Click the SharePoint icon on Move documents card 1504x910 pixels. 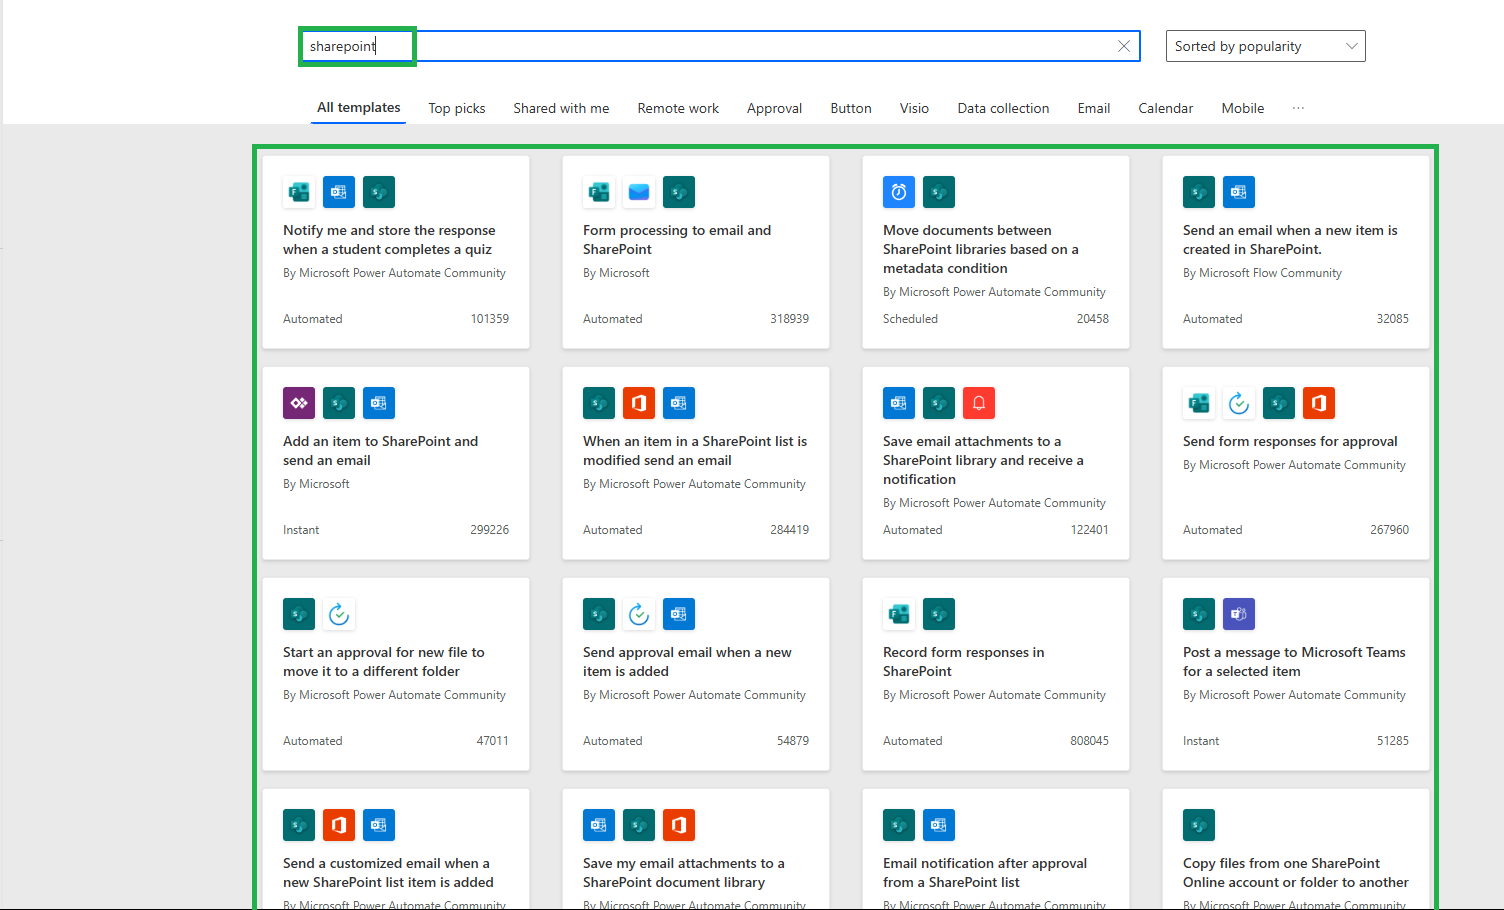939,192
